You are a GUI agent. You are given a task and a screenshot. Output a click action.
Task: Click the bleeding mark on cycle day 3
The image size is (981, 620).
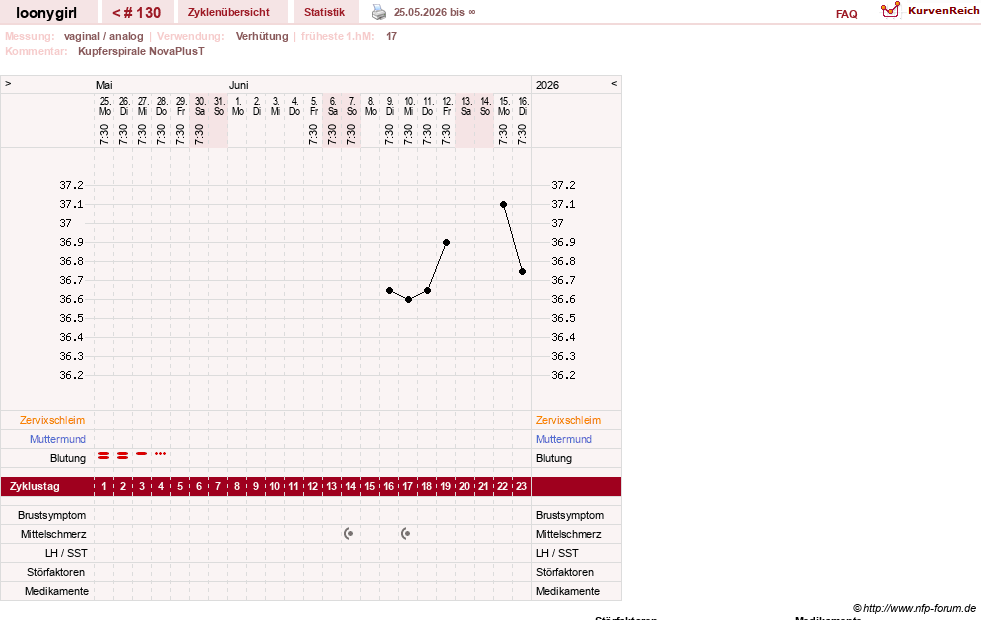coord(142,453)
